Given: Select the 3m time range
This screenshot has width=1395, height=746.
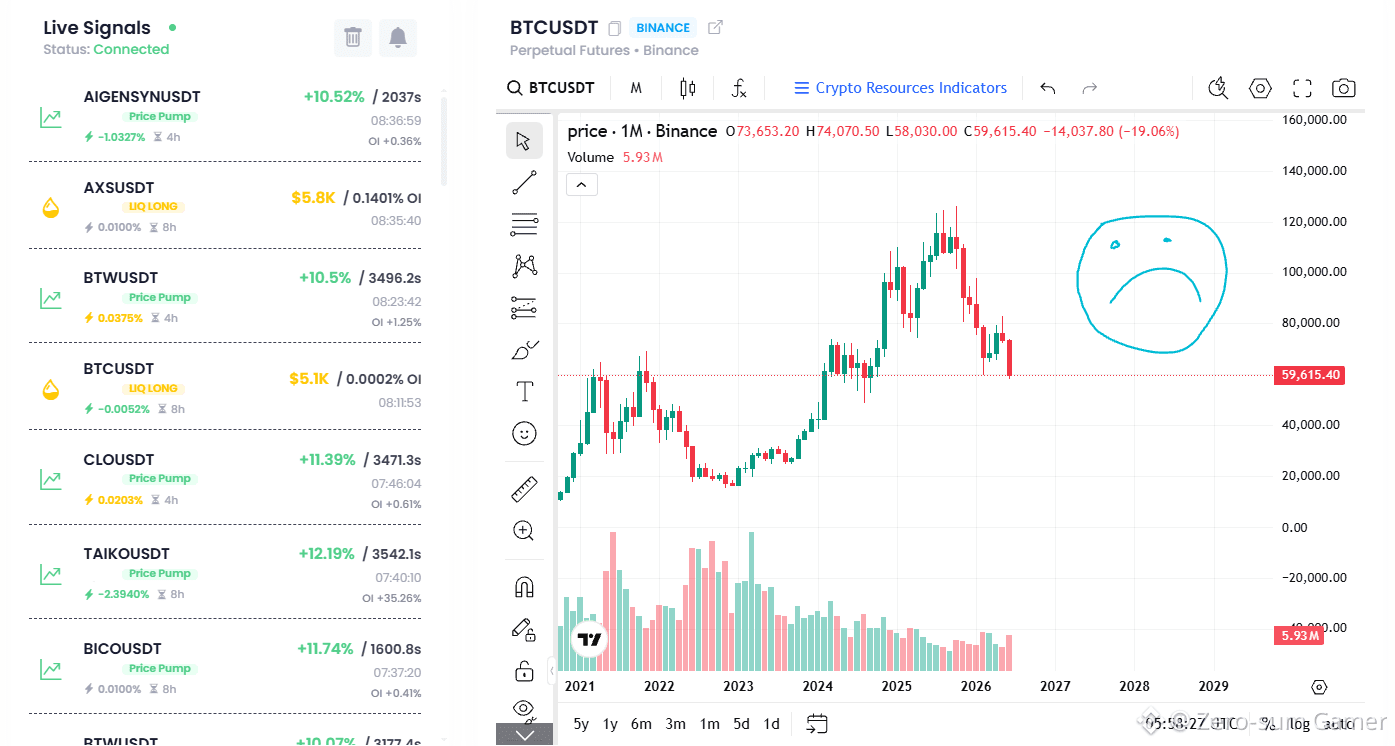Looking at the screenshot, I should [x=676, y=724].
